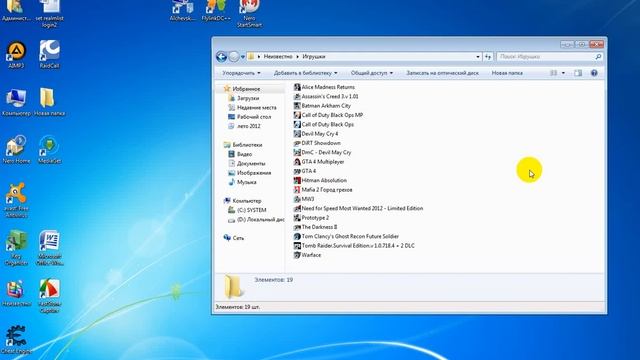Click the Prototype 2 shortcut
This screenshot has height=360, width=640.
point(311,218)
